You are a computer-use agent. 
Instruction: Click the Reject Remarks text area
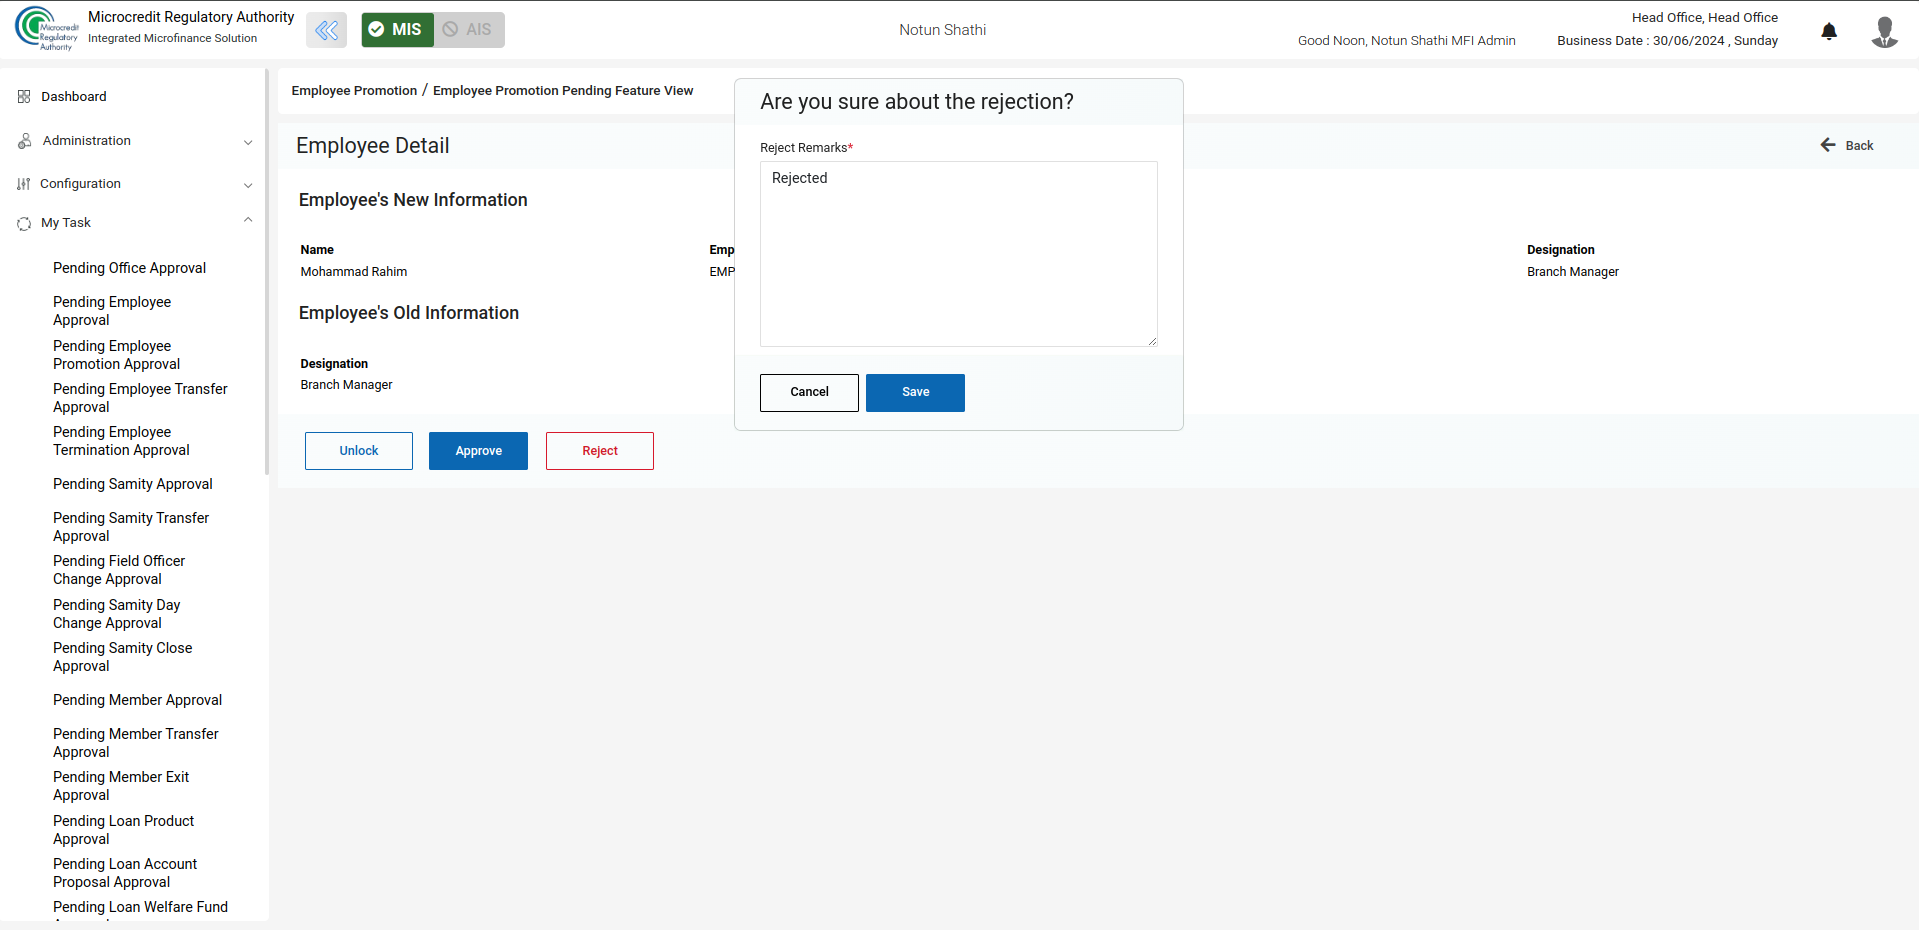click(x=958, y=254)
